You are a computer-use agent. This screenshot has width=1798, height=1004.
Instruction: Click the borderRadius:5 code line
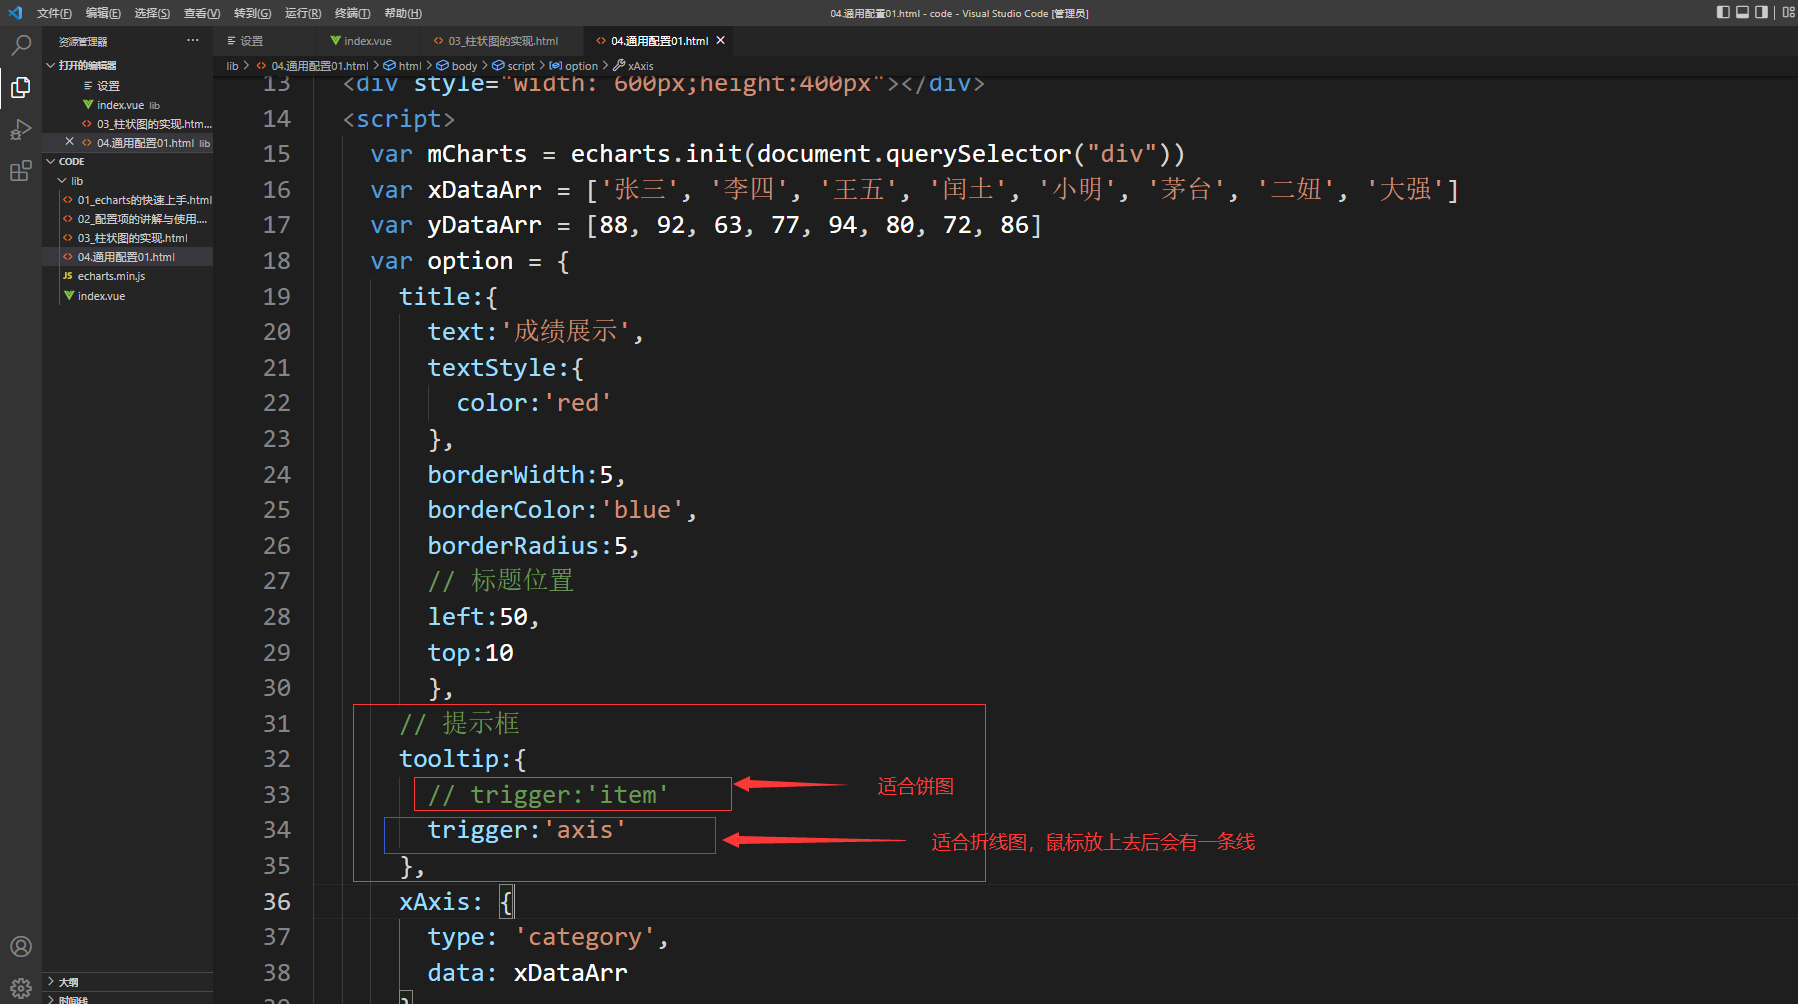[x=534, y=546]
